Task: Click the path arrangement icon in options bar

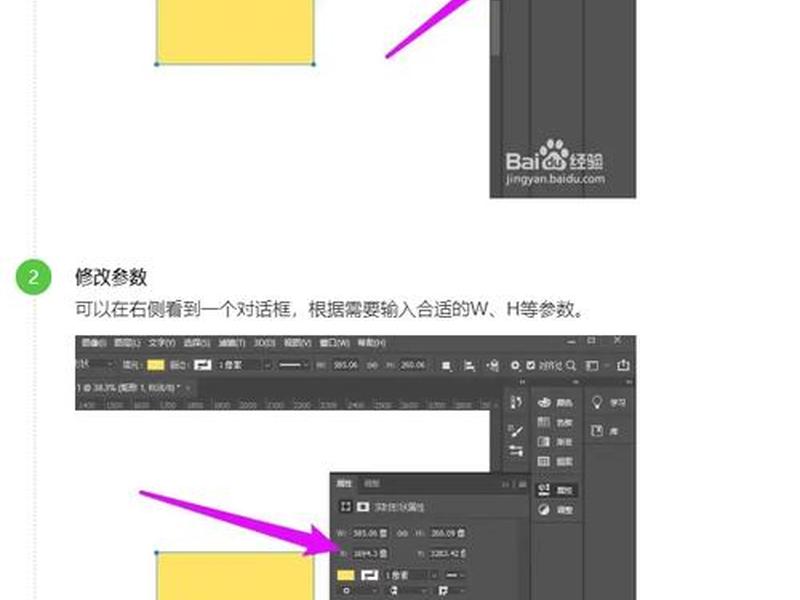Action: tap(493, 366)
